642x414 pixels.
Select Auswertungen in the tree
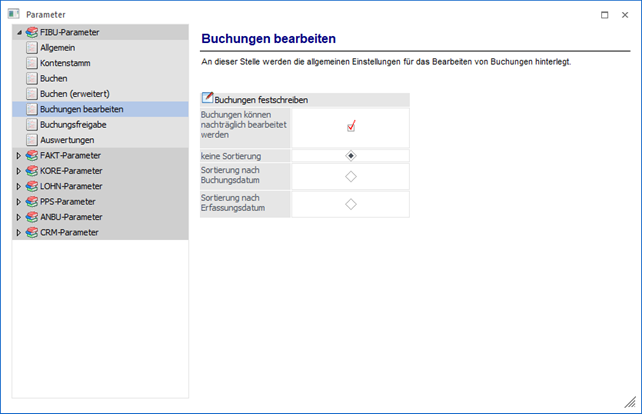tap(67, 140)
